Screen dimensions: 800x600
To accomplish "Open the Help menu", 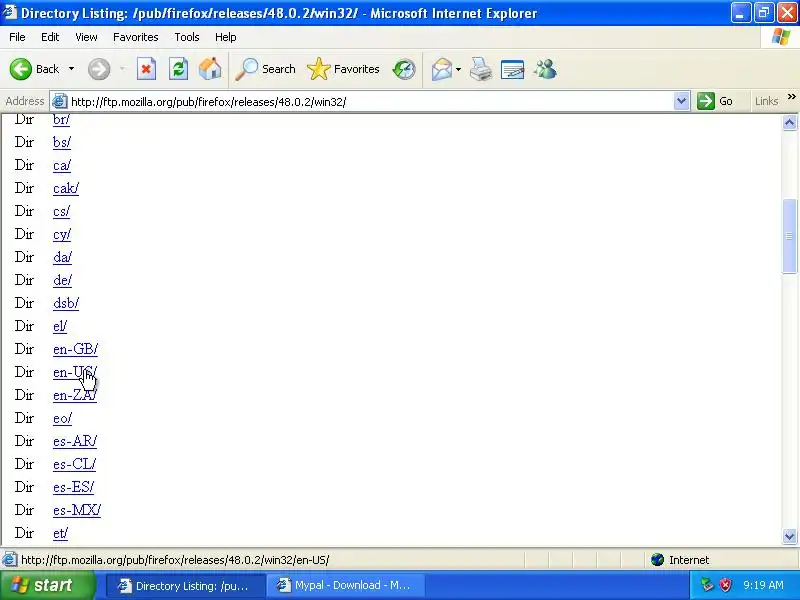I will (x=226, y=37).
